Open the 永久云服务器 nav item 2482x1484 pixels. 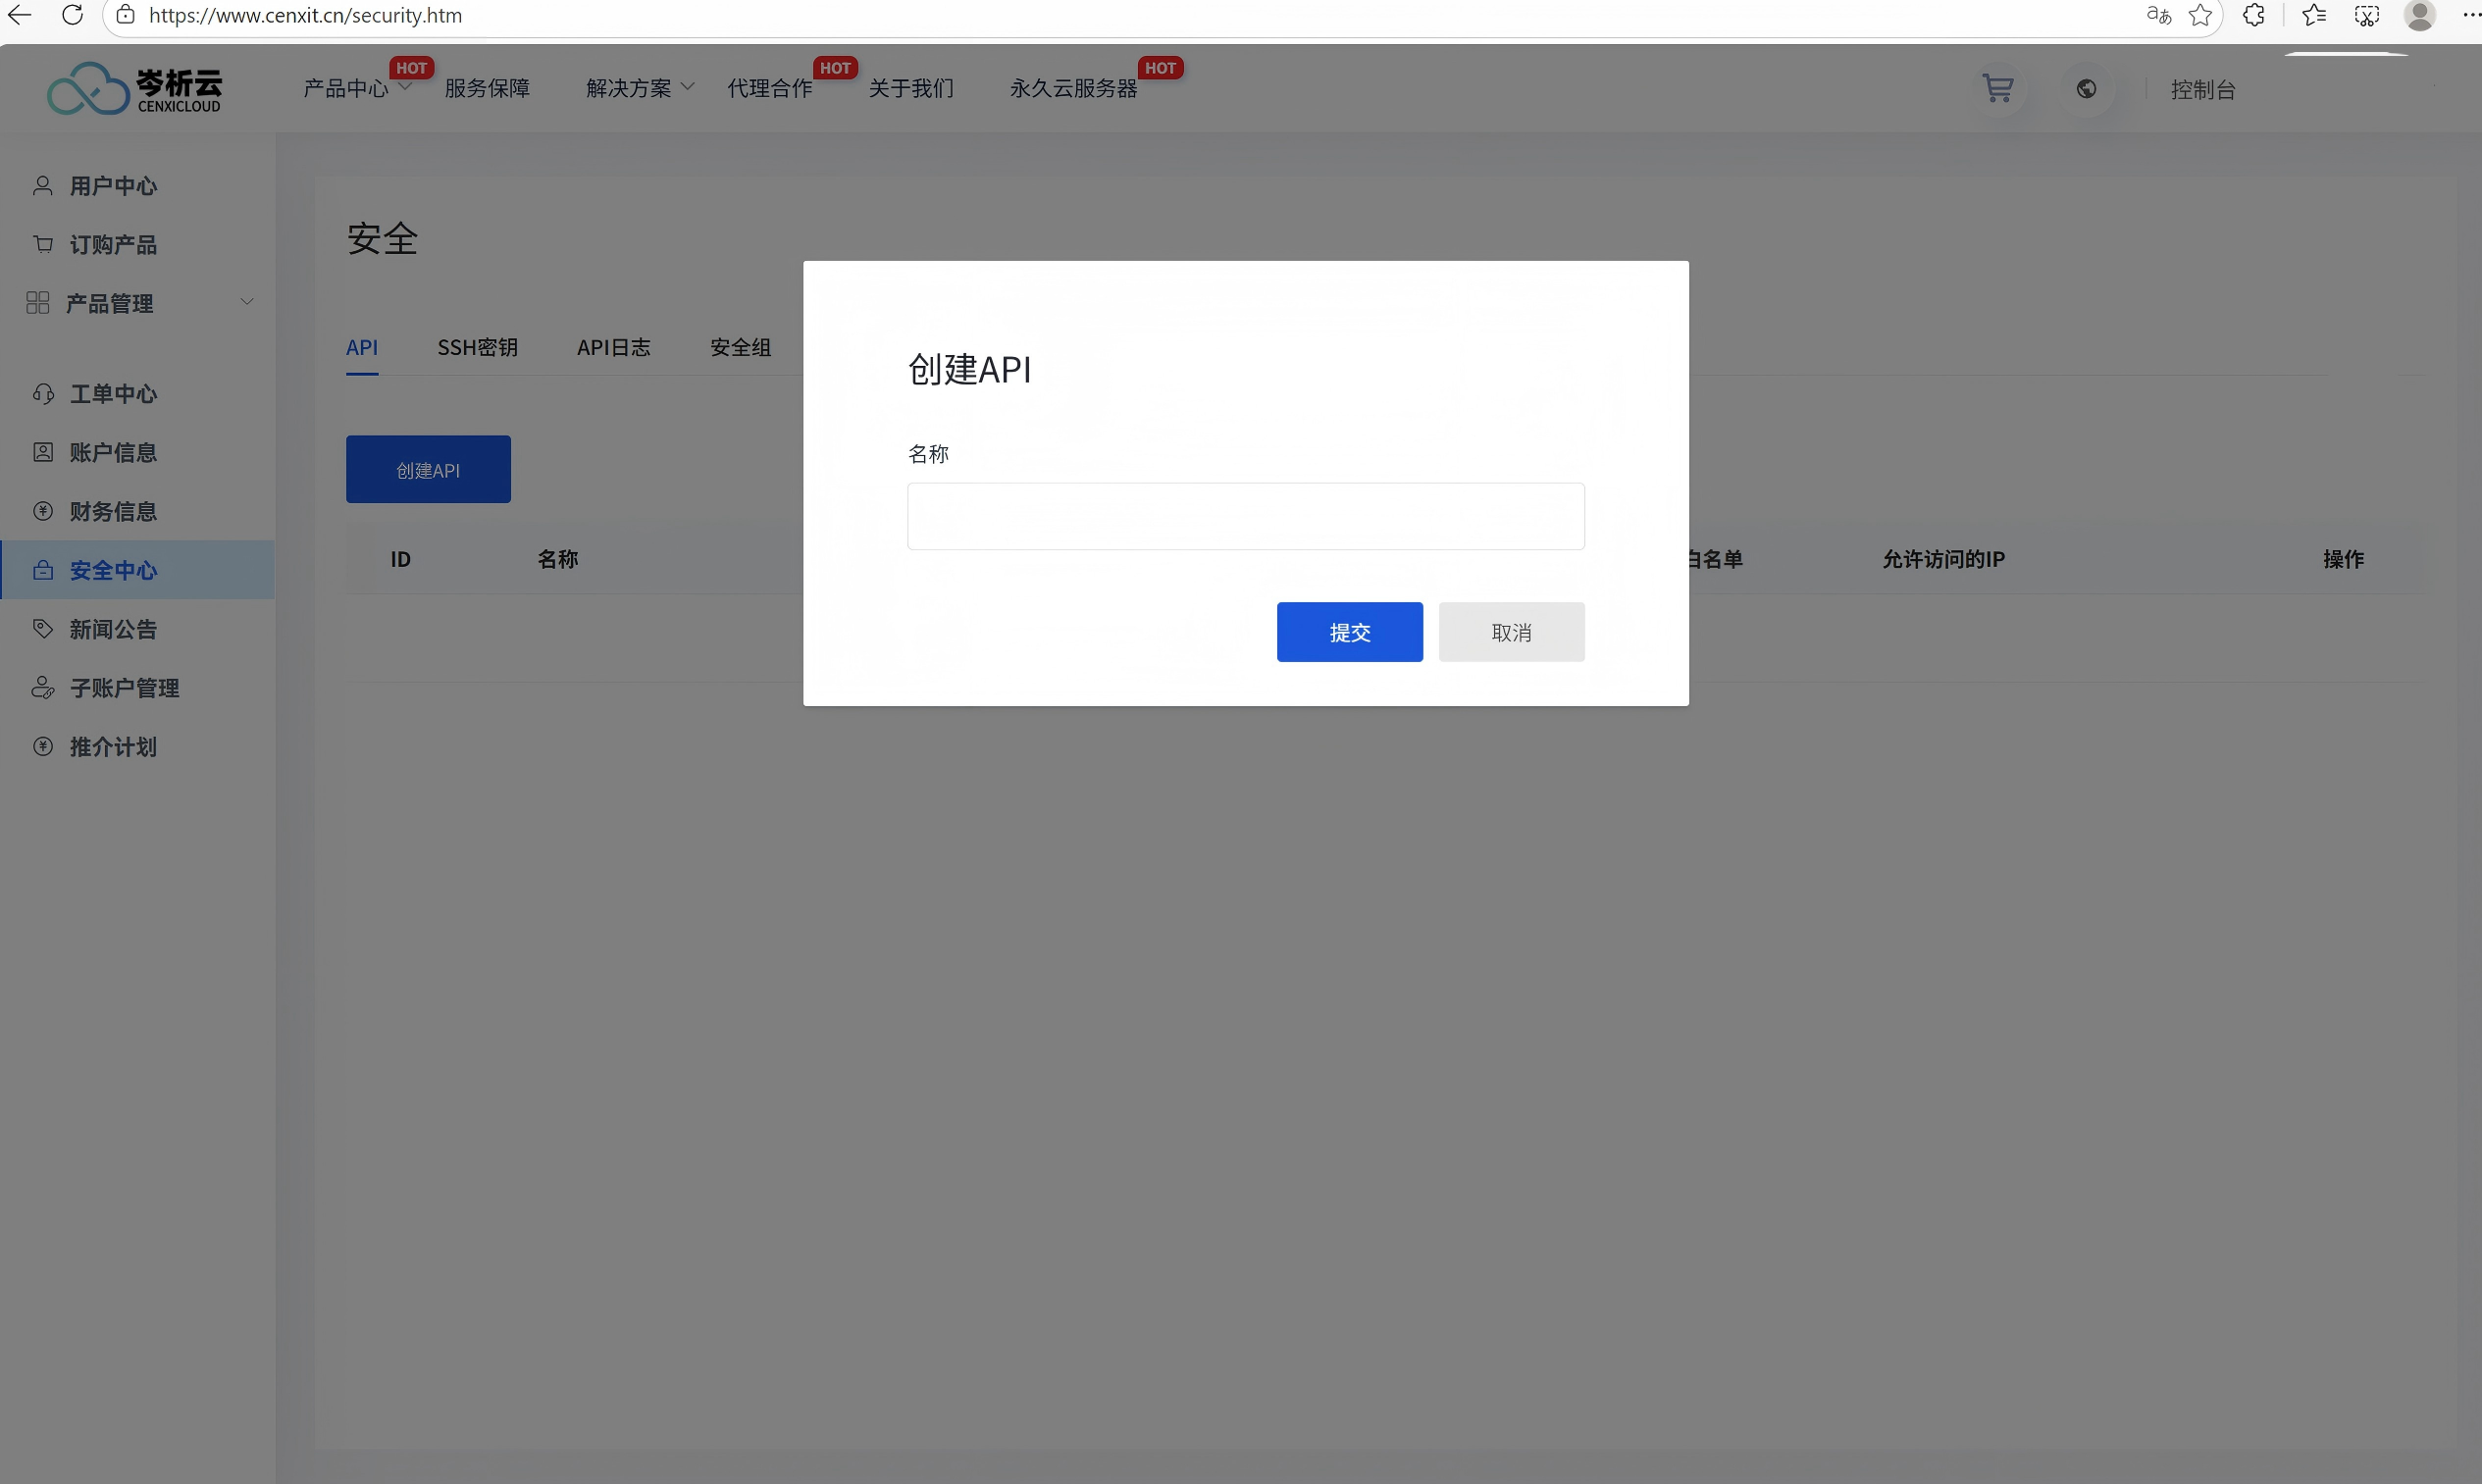1073,89
